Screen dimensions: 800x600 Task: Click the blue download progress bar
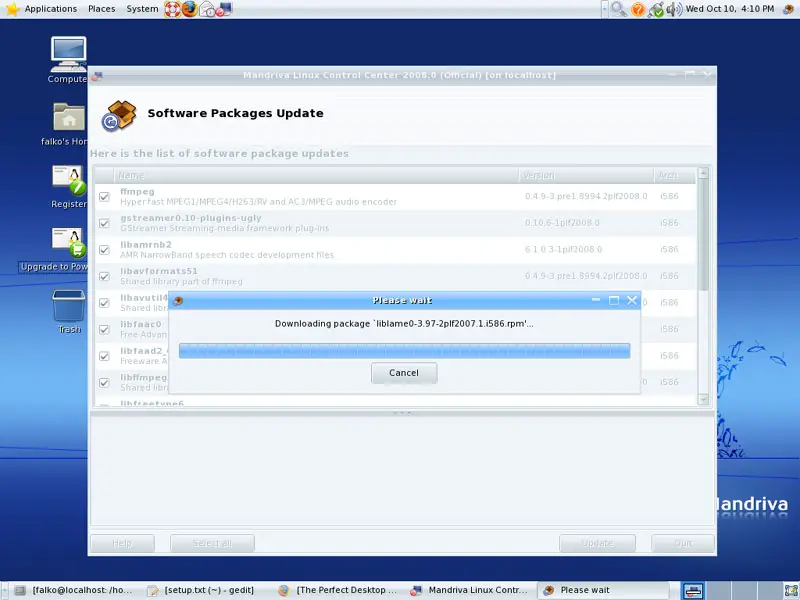pos(405,351)
